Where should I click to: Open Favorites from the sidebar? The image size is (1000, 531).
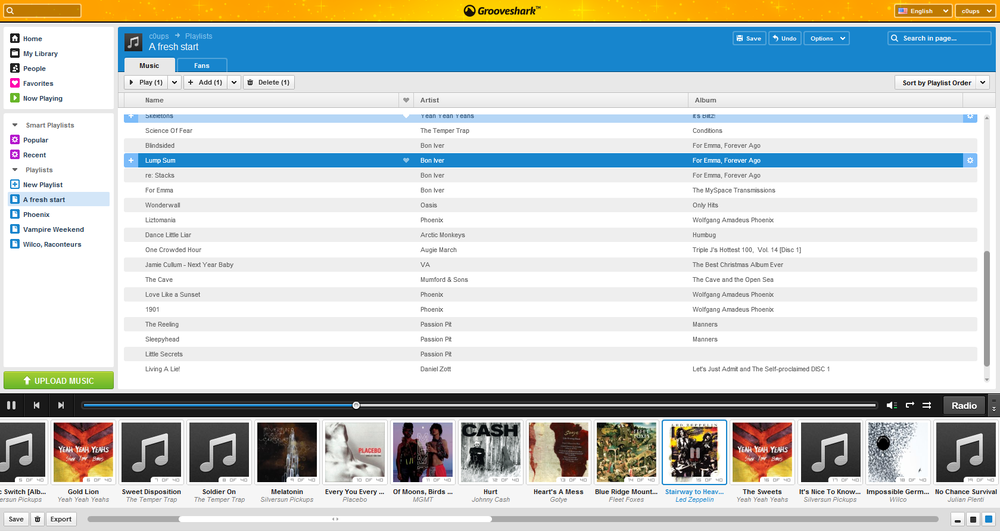click(x=38, y=83)
